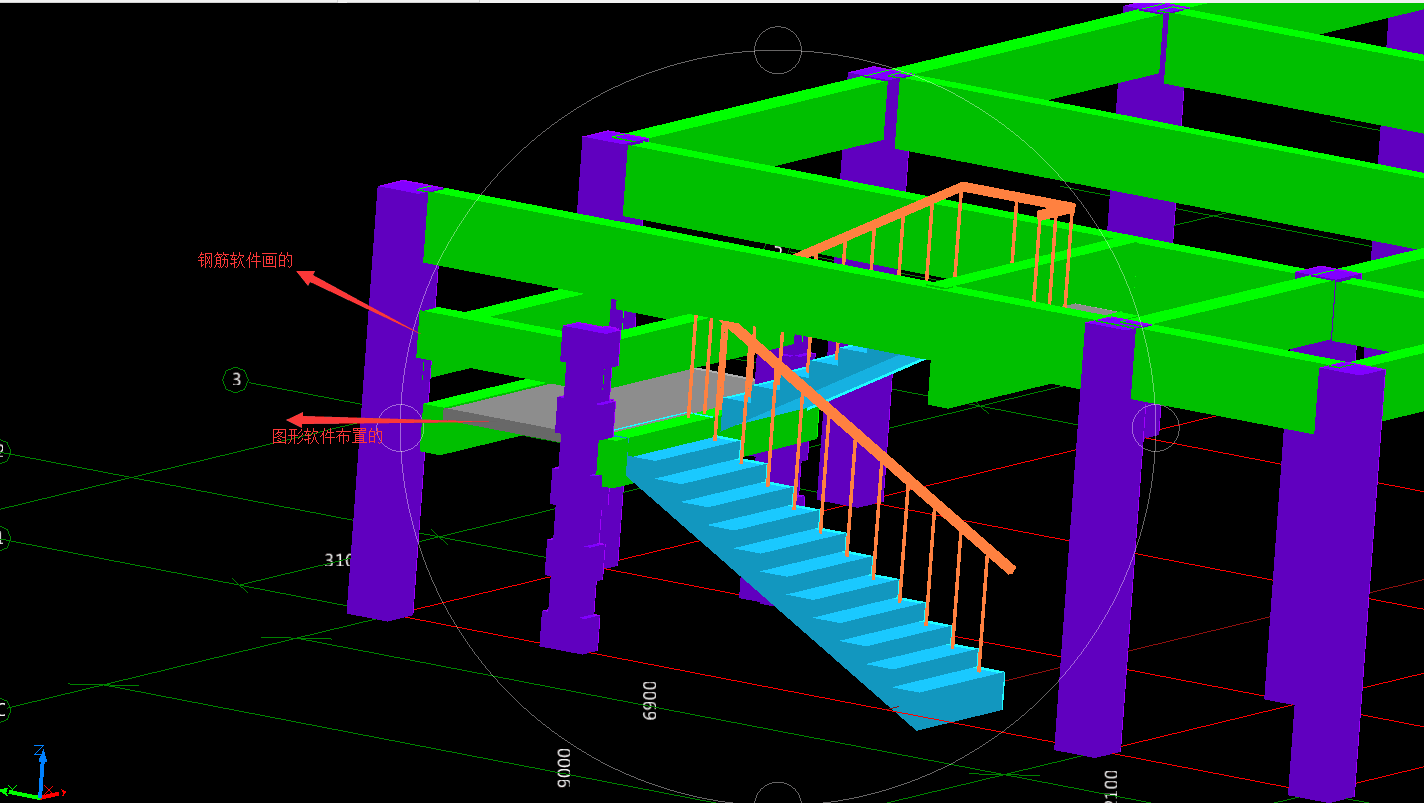Select the gray stair landing slab
The height and width of the screenshot is (803, 1424).
[x=595, y=403]
